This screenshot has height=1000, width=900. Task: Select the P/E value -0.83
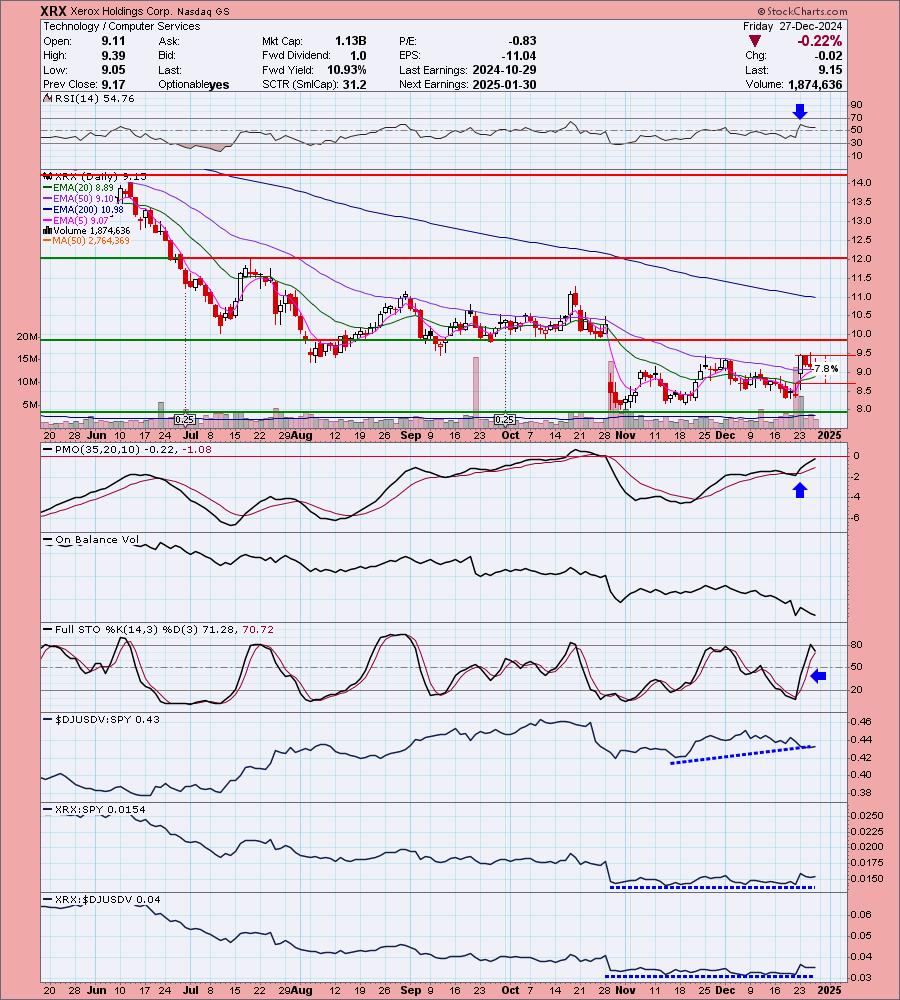(x=522, y=41)
